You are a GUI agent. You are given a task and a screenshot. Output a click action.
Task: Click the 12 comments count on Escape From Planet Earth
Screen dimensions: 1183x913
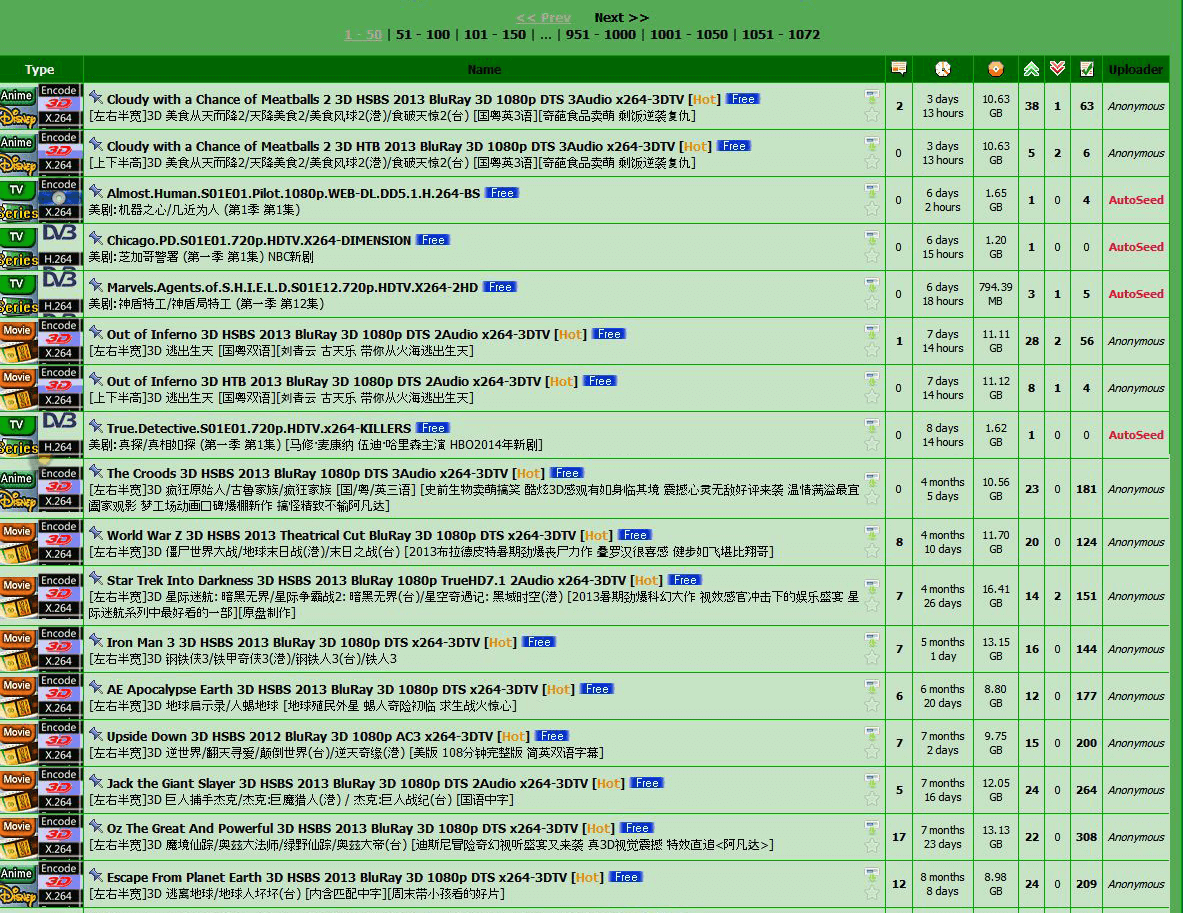[899, 884]
